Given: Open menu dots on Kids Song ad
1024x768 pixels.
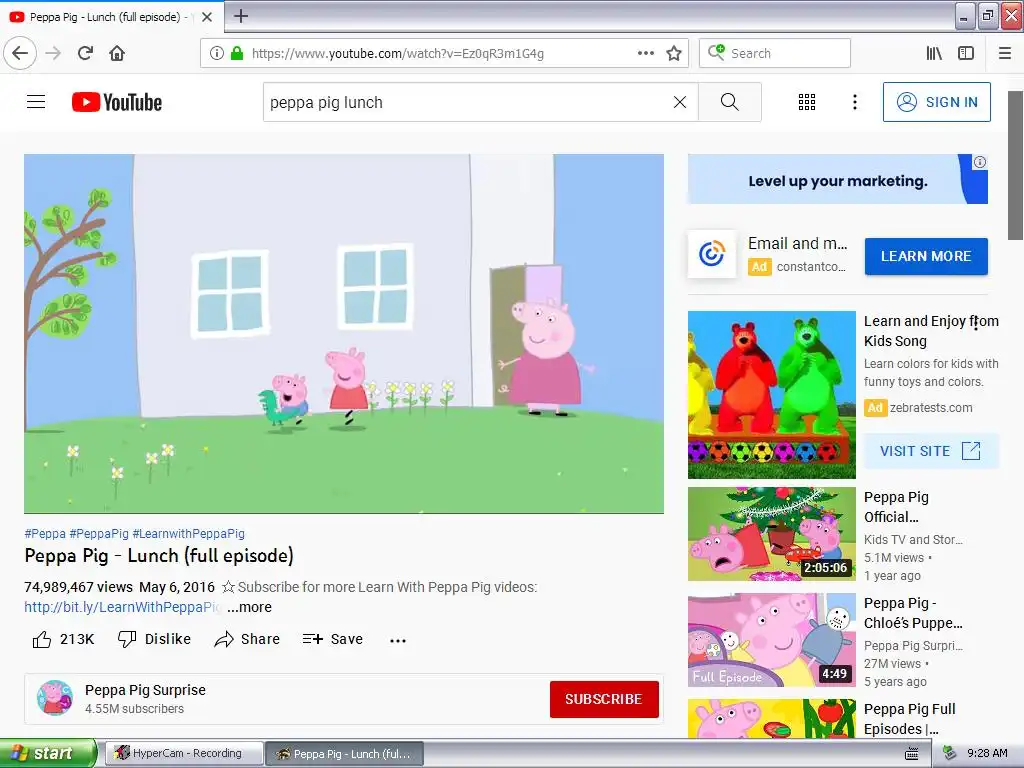Looking at the screenshot, I should pos(976,323).
